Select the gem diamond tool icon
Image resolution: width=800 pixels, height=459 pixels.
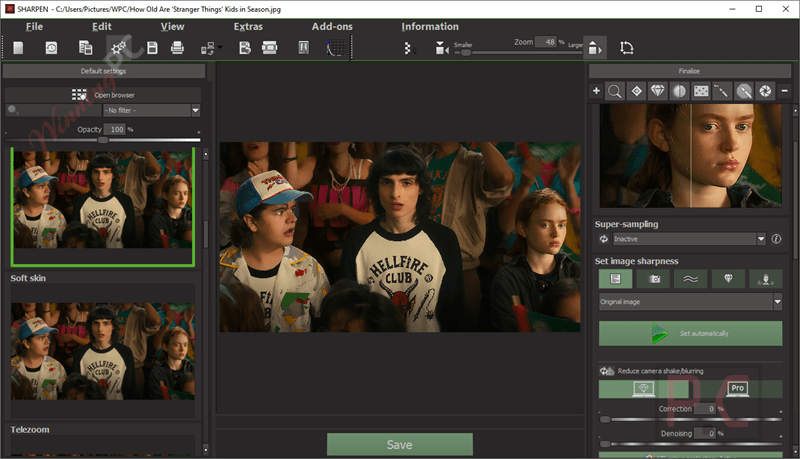(658, 91)
